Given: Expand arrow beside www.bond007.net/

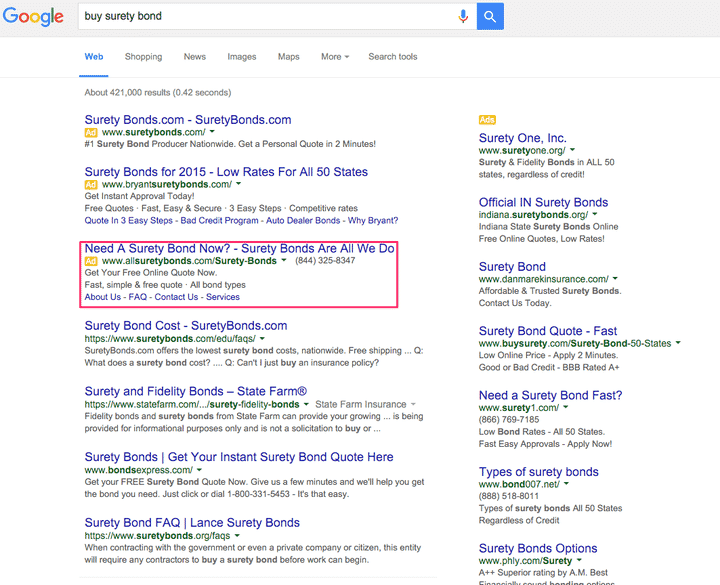Looking at the screenshot, I should click(566, 484).
